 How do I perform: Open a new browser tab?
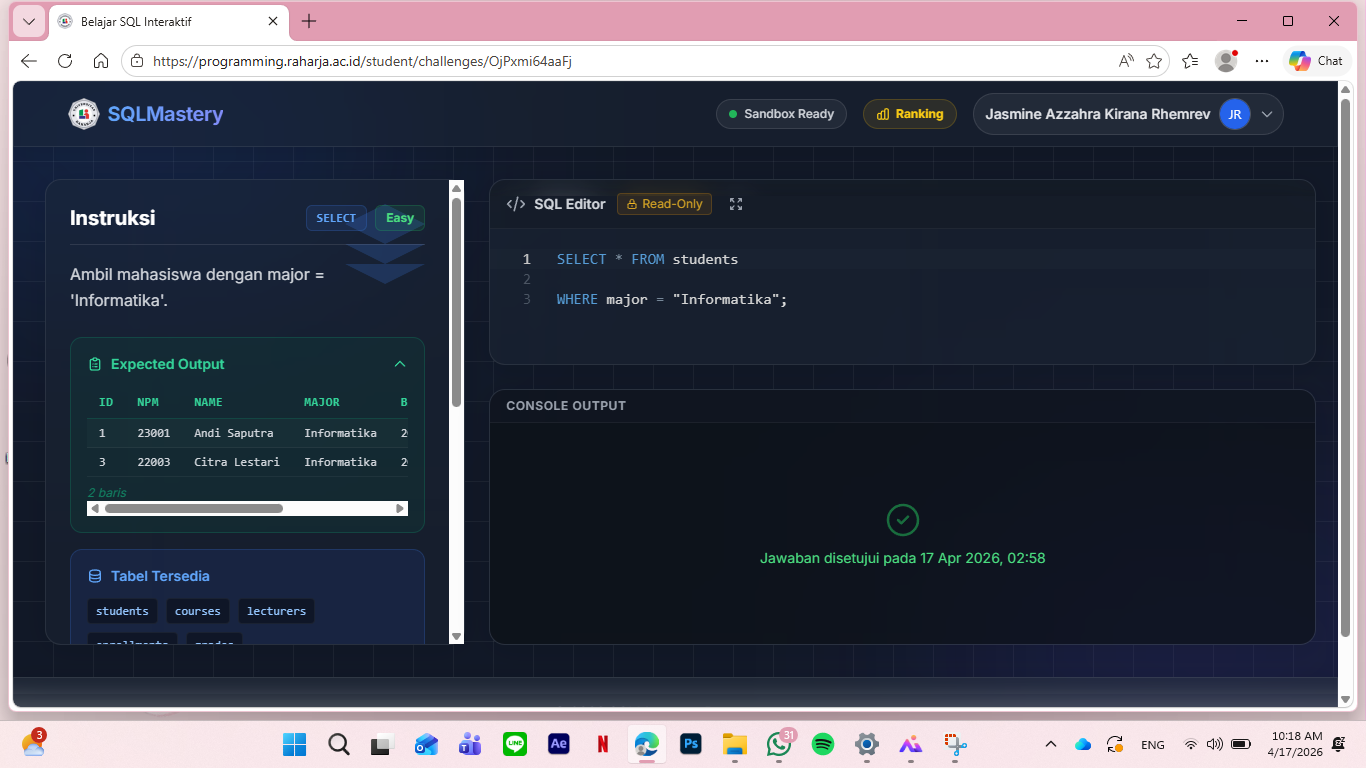(309, 21)
